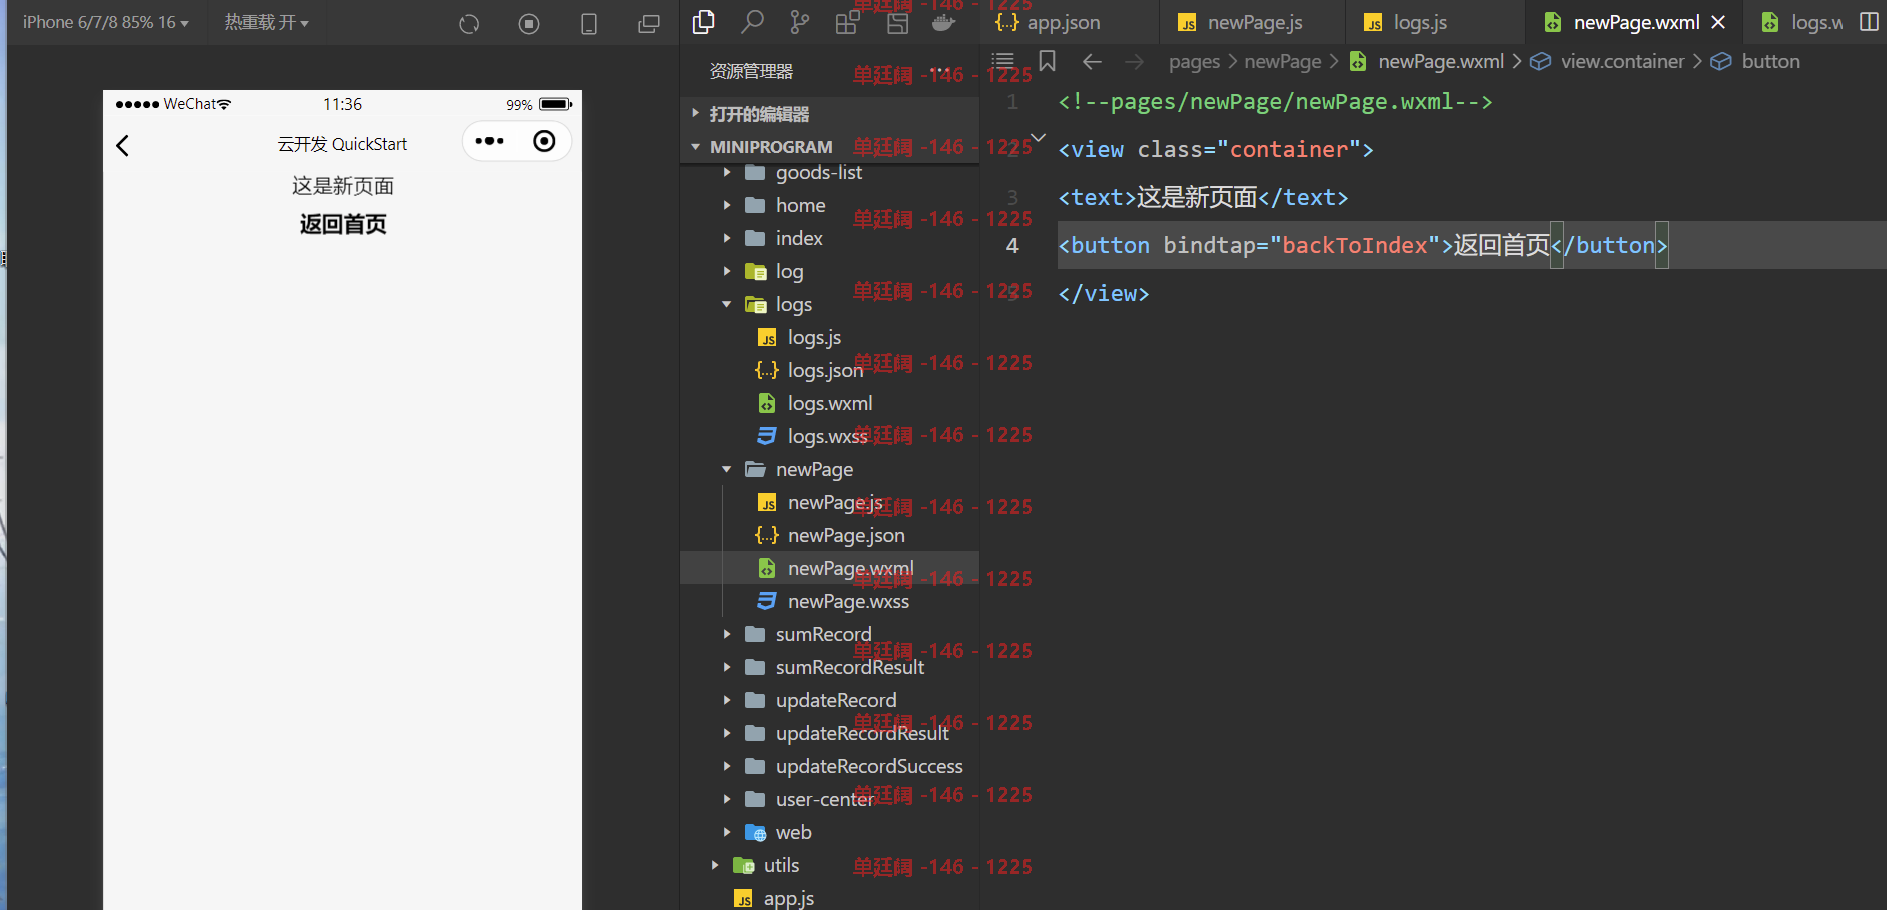This screenshot has width=1887, height=910.
Task: Open the Source Control branch icon
Action: [x=800, y=22]
